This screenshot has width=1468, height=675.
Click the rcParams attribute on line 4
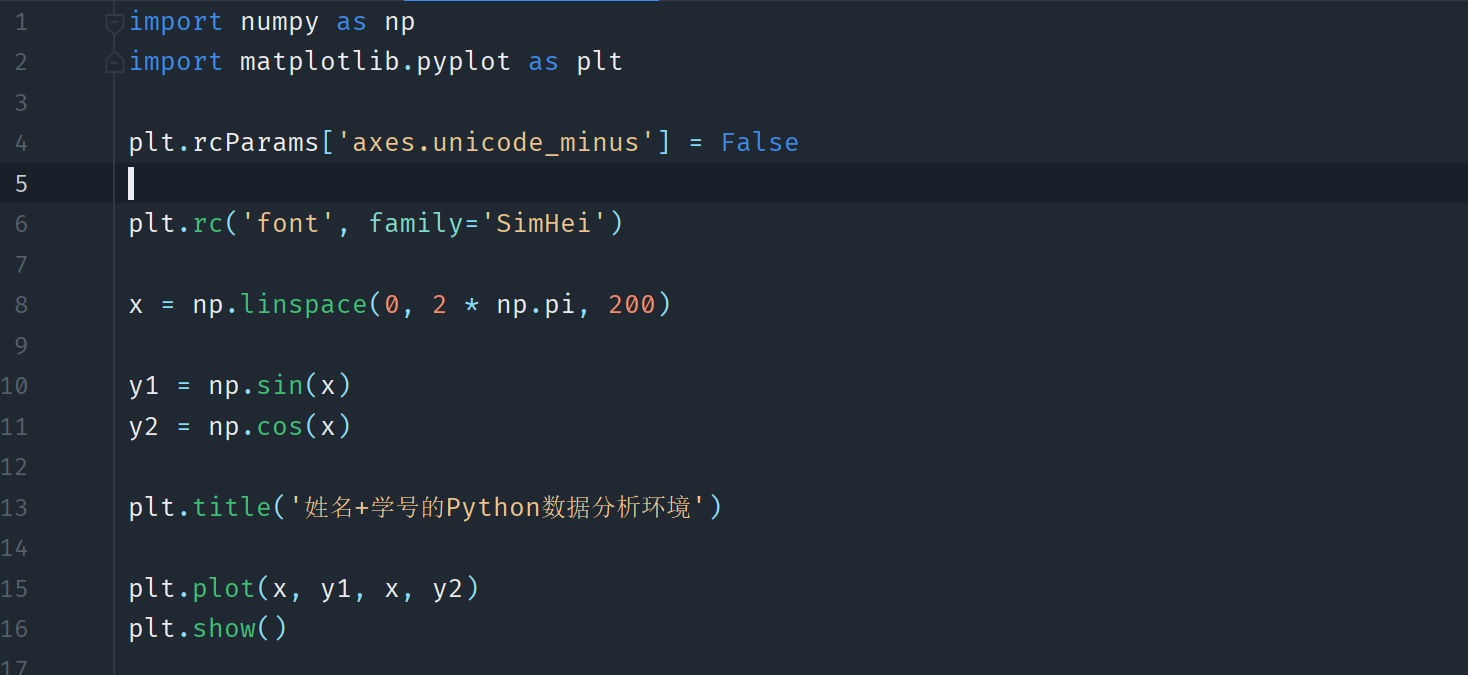255,143
